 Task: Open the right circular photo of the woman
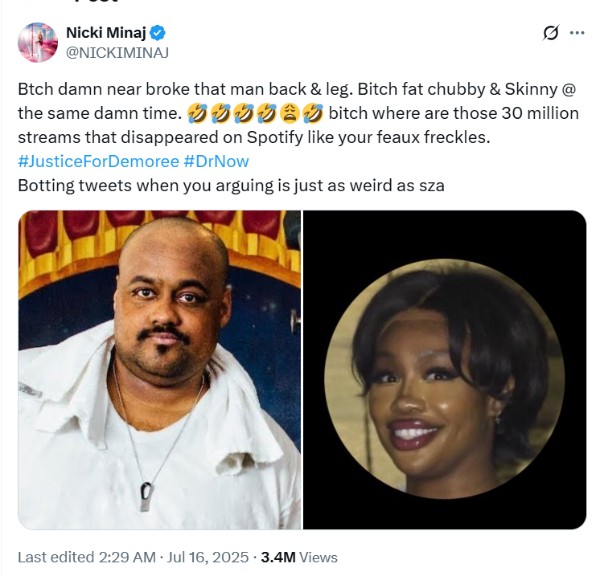click(444, 370)
